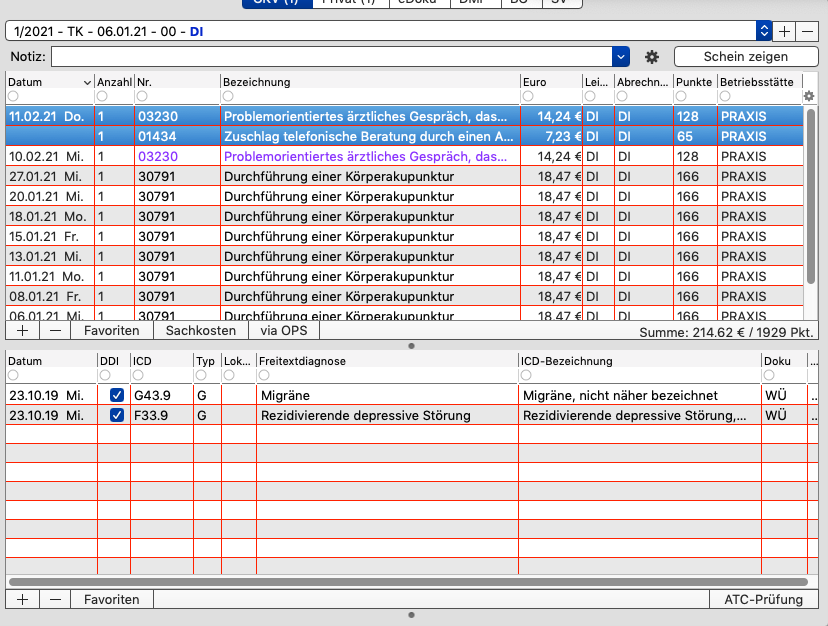This screenshot has height=626, width=828.
Task: Click the via OPS button
Action: [284, 331]
